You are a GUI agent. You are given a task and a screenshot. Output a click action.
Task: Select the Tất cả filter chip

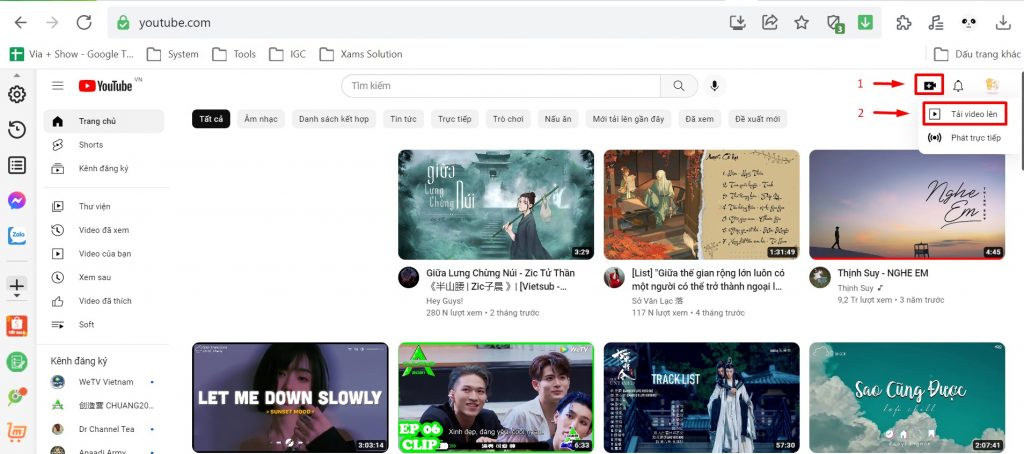coord(211,119)
